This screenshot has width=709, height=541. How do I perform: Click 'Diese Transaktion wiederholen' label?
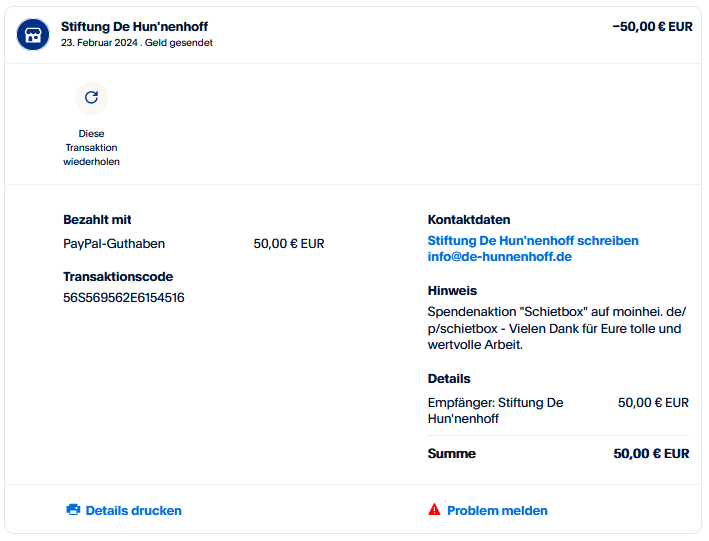(91, 147)
